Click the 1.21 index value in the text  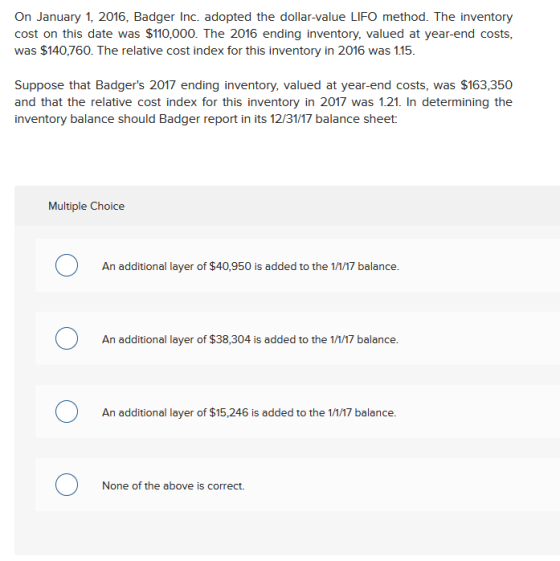pos(390,102)
